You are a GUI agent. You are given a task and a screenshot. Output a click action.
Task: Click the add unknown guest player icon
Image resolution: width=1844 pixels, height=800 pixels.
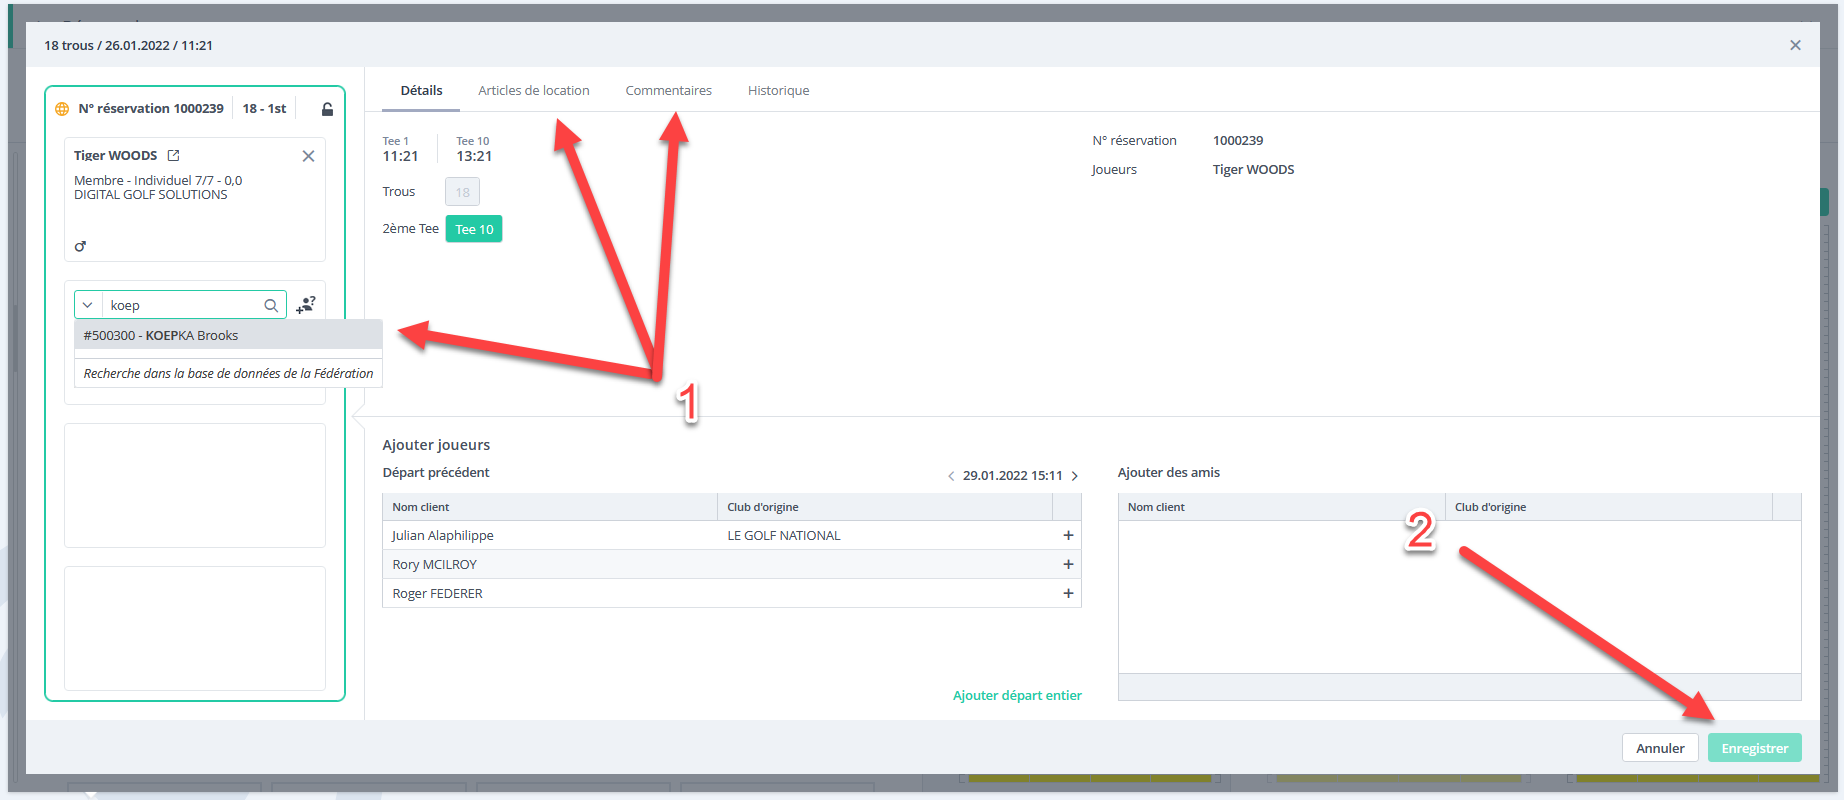pos(306,305)
